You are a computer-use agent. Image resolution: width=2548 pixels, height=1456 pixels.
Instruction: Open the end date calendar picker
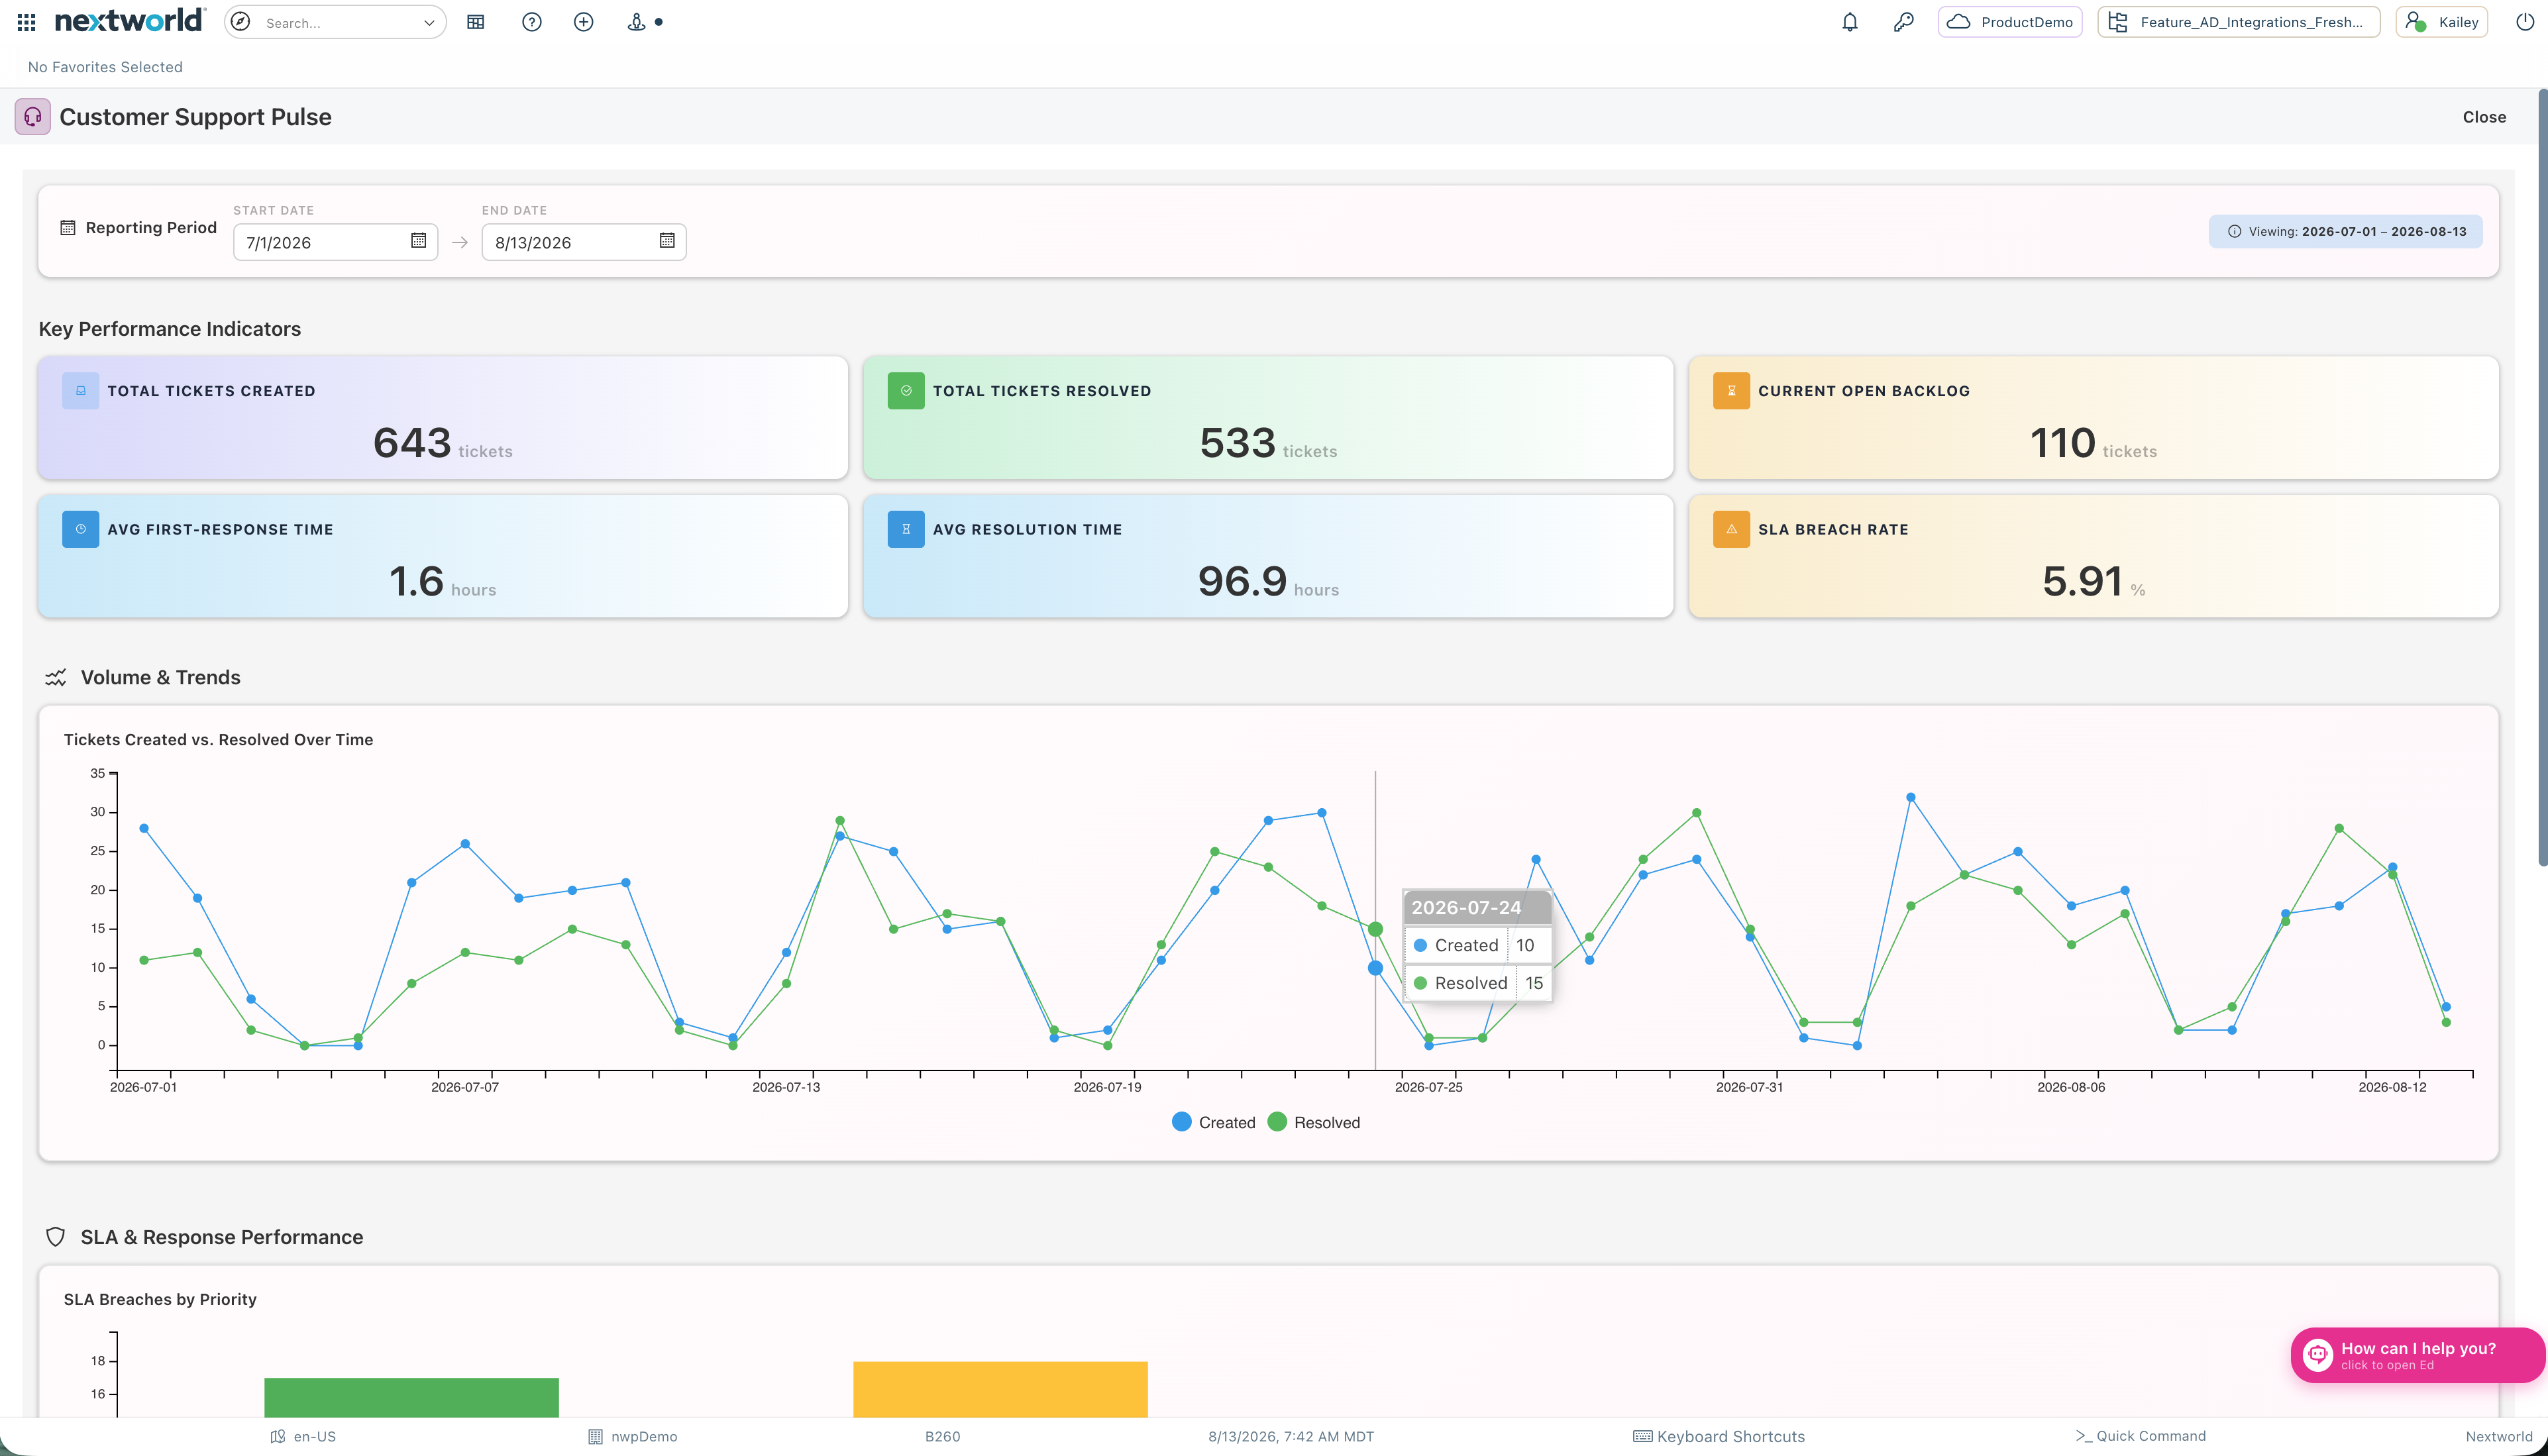pyautogui.click(x=667, y=241)
